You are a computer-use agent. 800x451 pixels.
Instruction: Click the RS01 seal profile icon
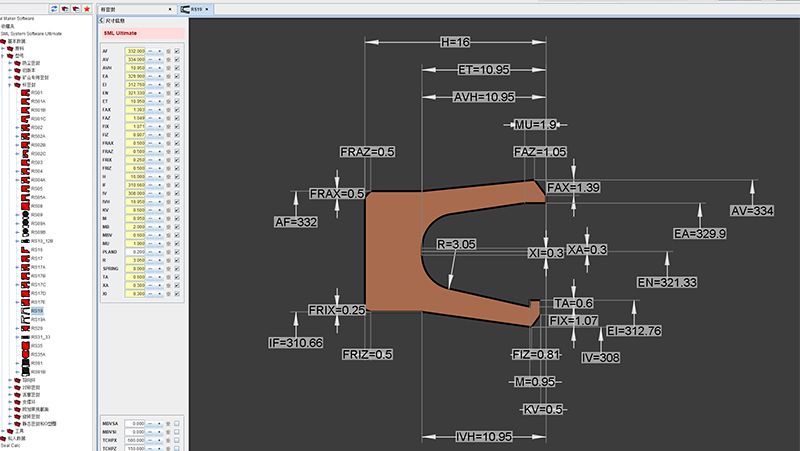pyautogui.click(x=24, y=92)
